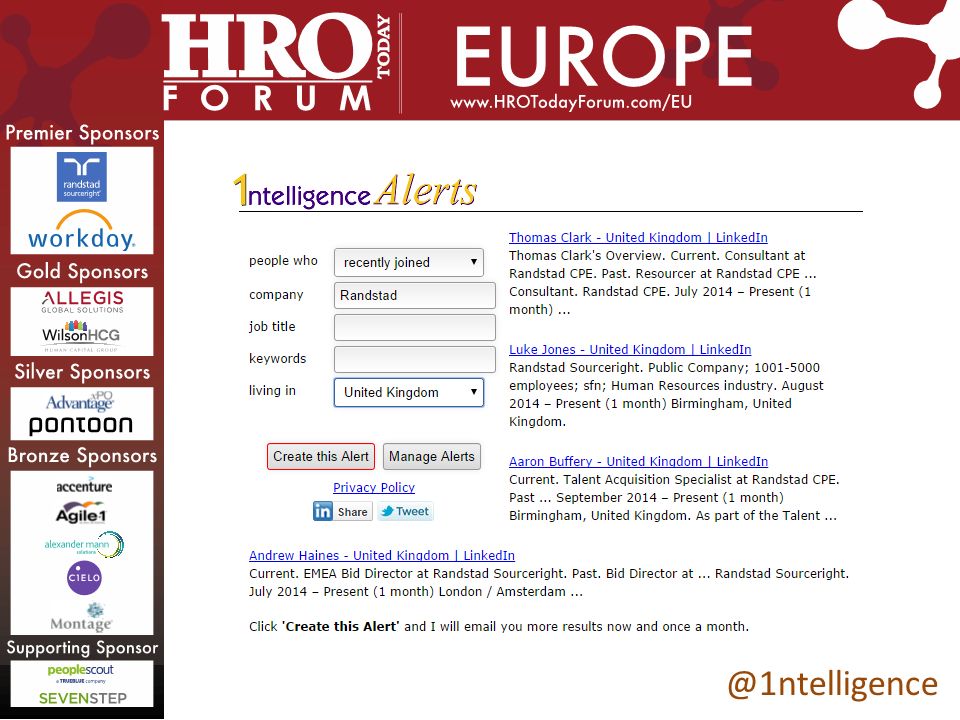Viewport: 960px width, 720px height.
Task: Open Aaron Buffery's LinkedIn result link
Action: click(639, 462)
